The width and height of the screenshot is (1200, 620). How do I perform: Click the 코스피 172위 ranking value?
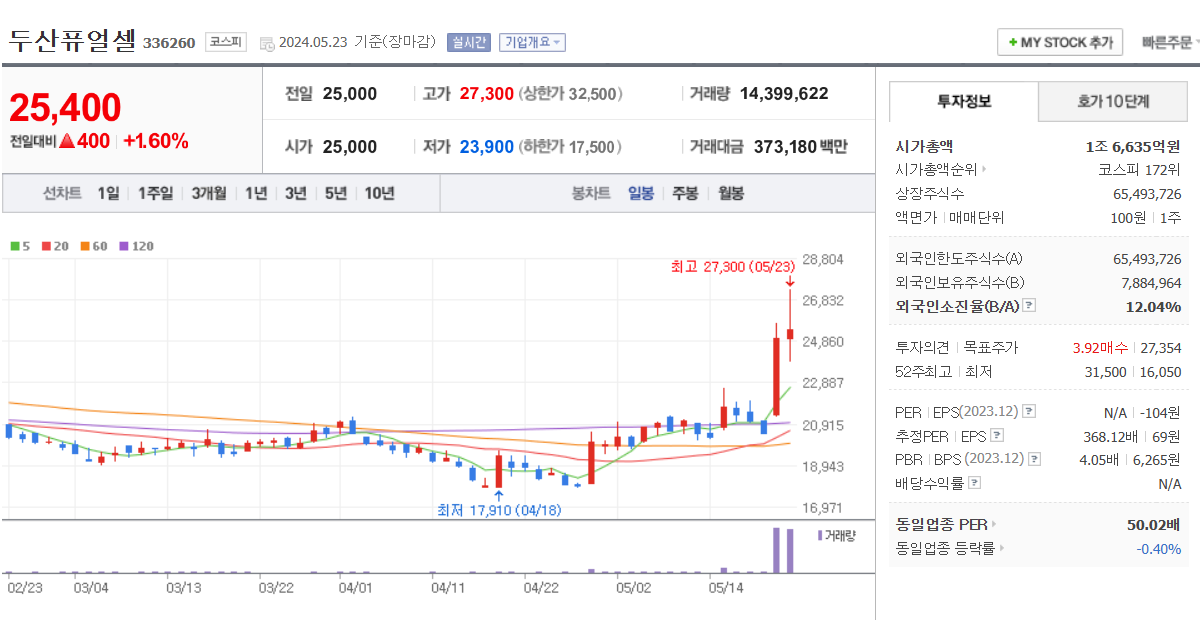[1139, 170]
